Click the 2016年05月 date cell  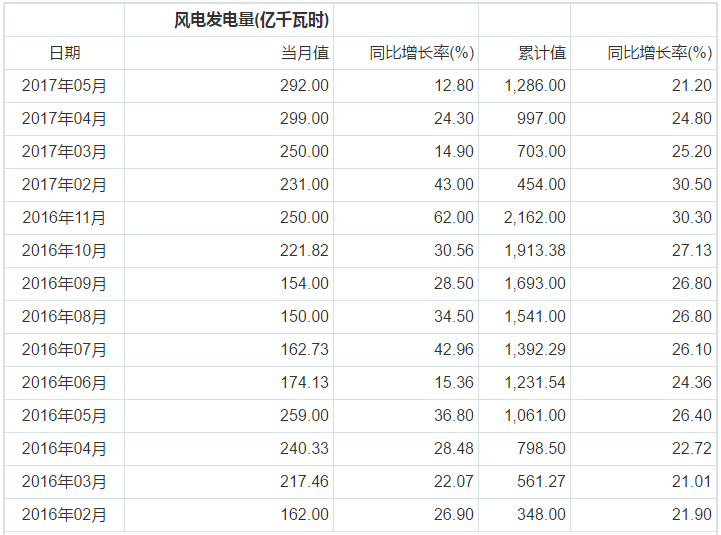(x=64, y=416)
